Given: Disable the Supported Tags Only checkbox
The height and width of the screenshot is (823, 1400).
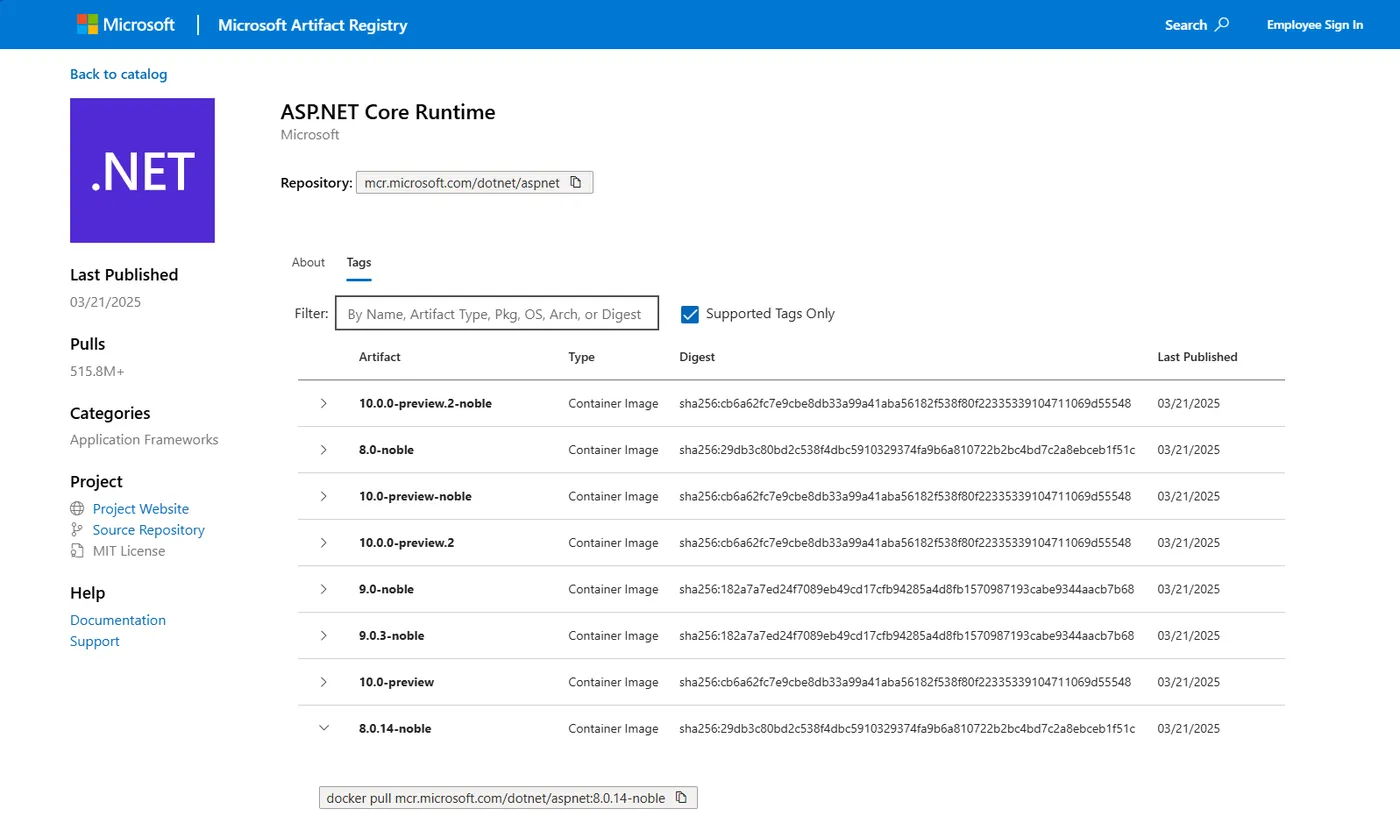Looking at the screenshot, I should click(x=689, y=314).
